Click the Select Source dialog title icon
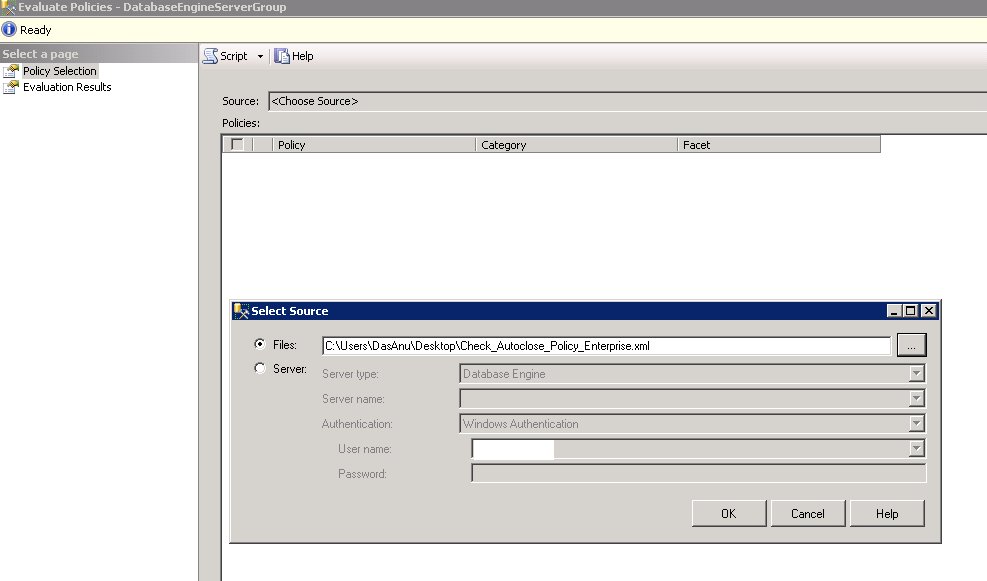This screenshot has height=581, width=987. click(x=241, y=311)
